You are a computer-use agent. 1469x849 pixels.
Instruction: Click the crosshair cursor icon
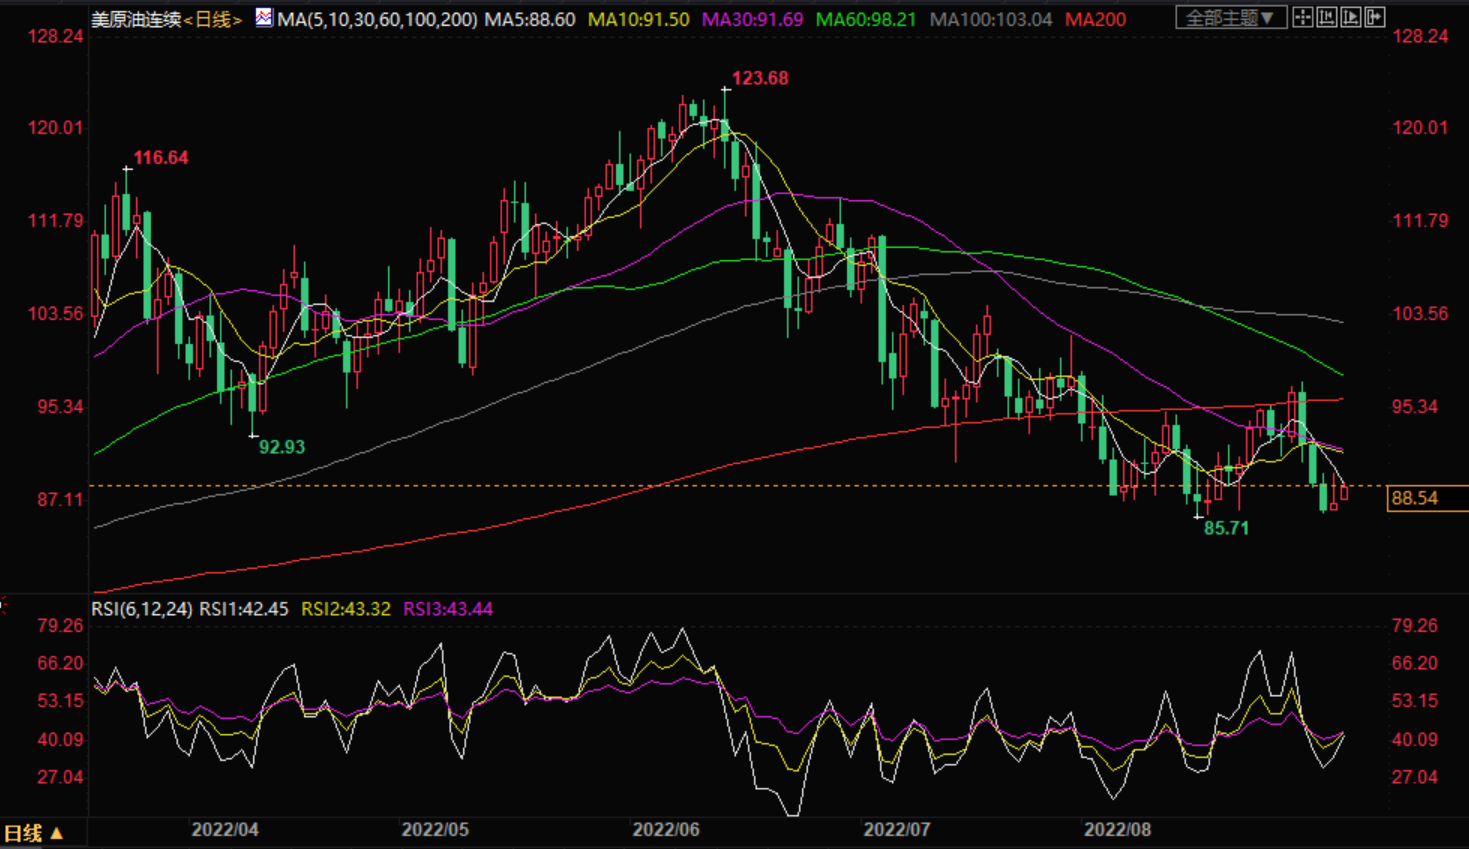pos(1302,18)
